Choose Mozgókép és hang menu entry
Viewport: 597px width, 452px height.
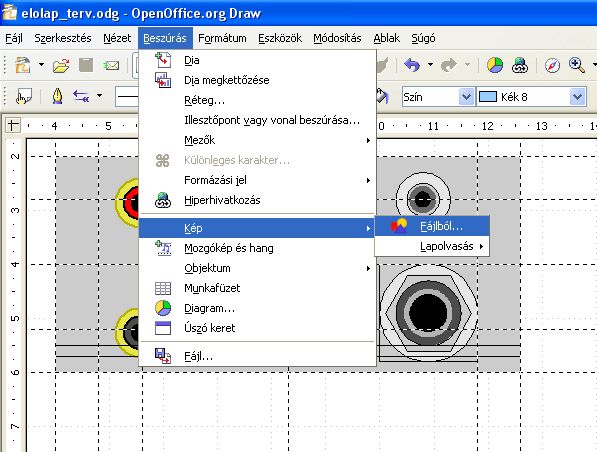point(257,248)
